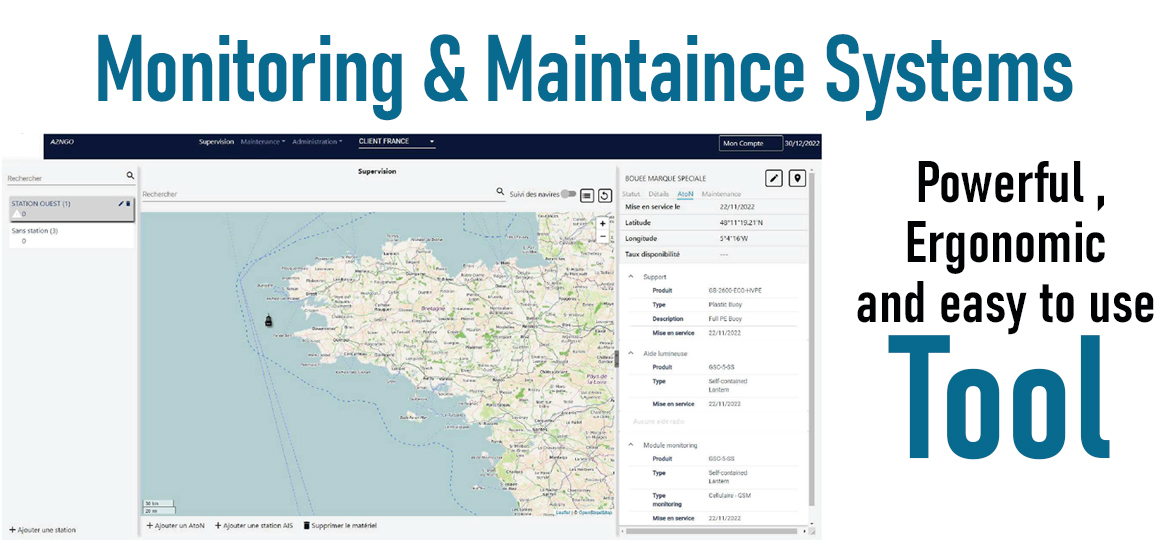Click the list view icon above the map
Viewport: 1170px width, 540px height.
coord(587,195)
